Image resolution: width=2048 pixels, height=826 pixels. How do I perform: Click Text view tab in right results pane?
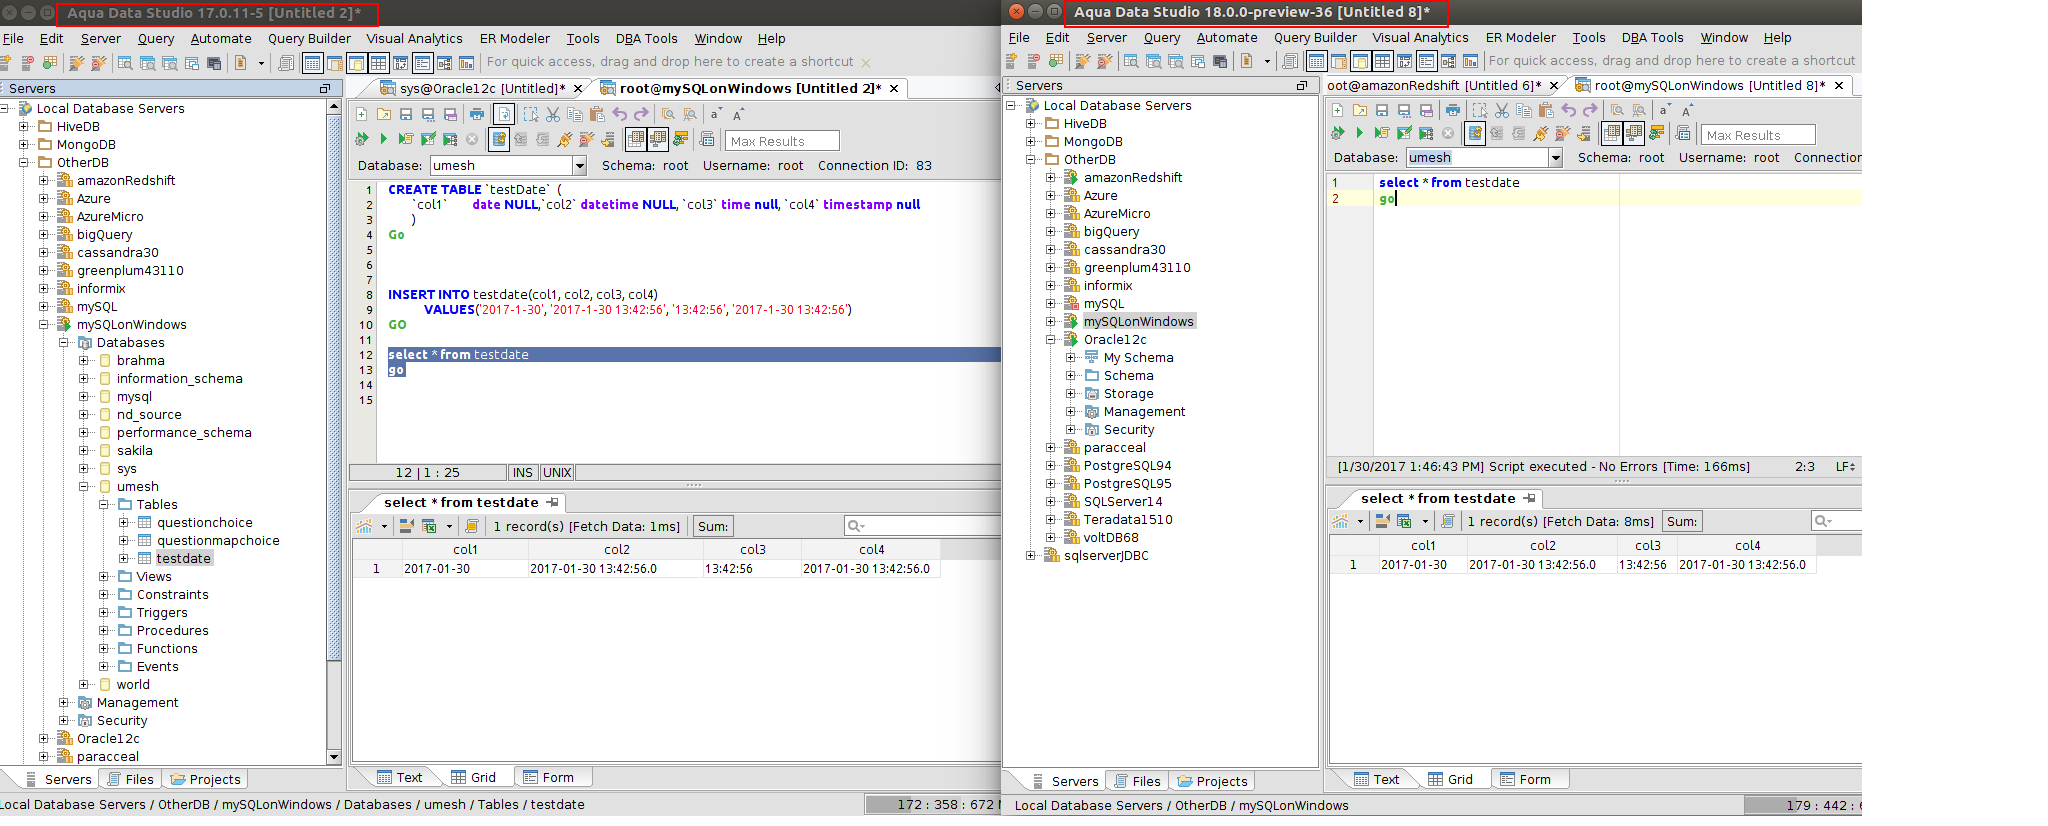click(x=1376, y=780)
